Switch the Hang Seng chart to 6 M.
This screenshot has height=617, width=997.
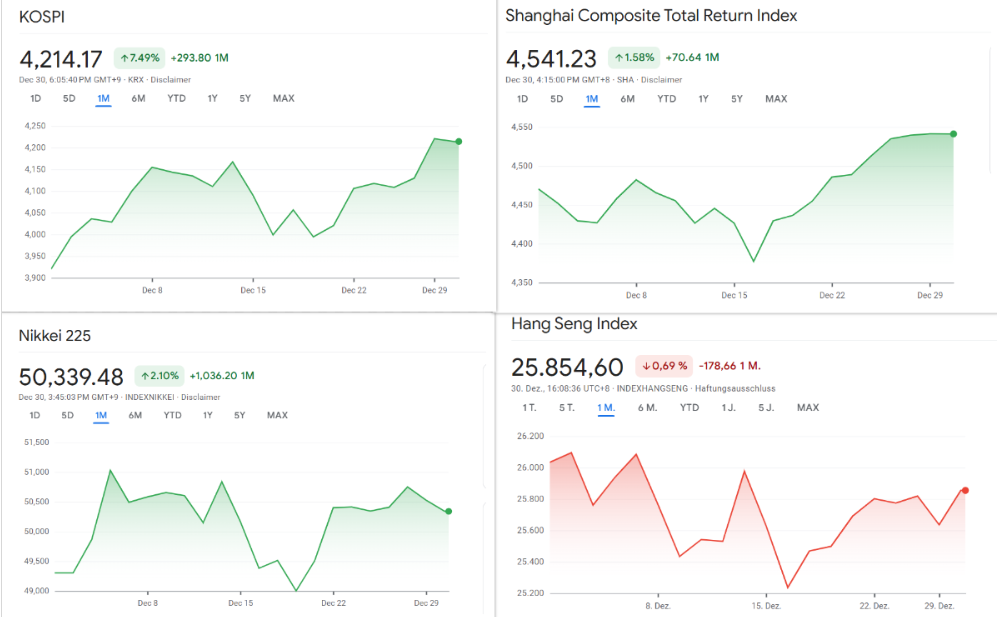click(646, 407)
